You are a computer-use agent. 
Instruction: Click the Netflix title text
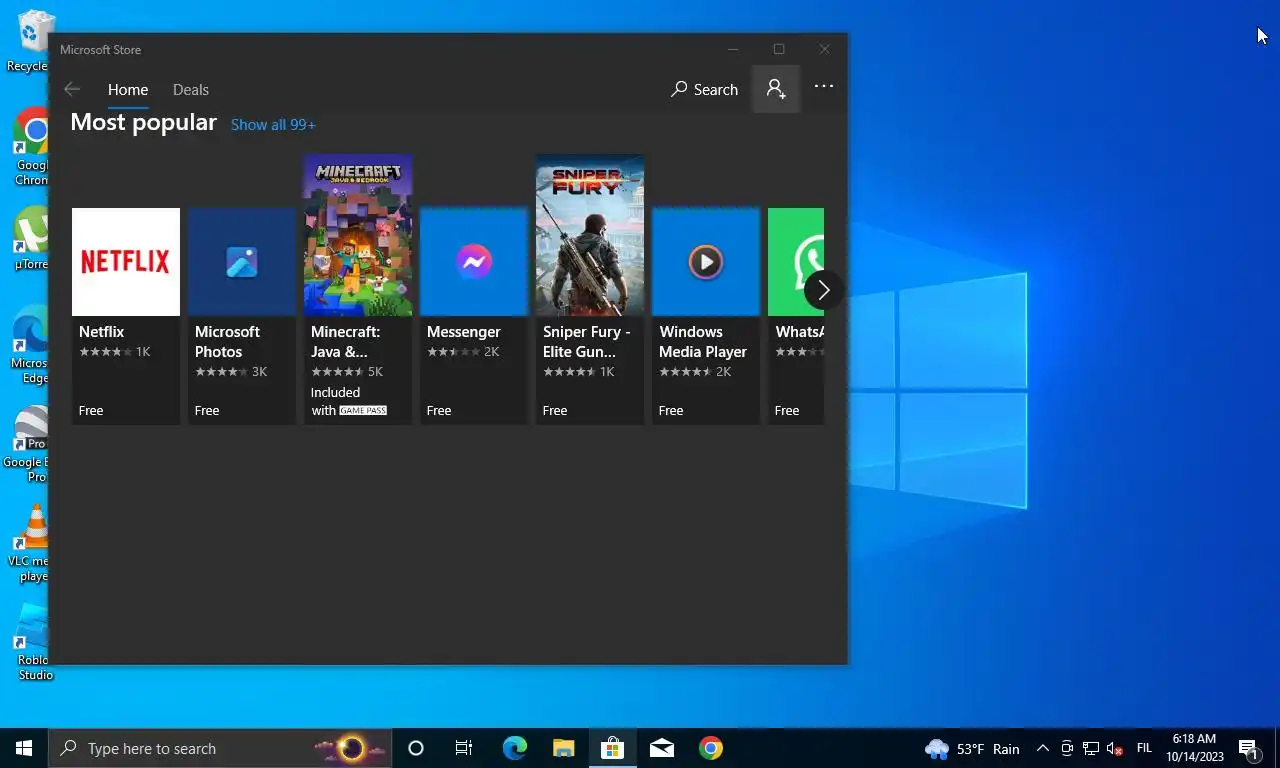[101, 331]
